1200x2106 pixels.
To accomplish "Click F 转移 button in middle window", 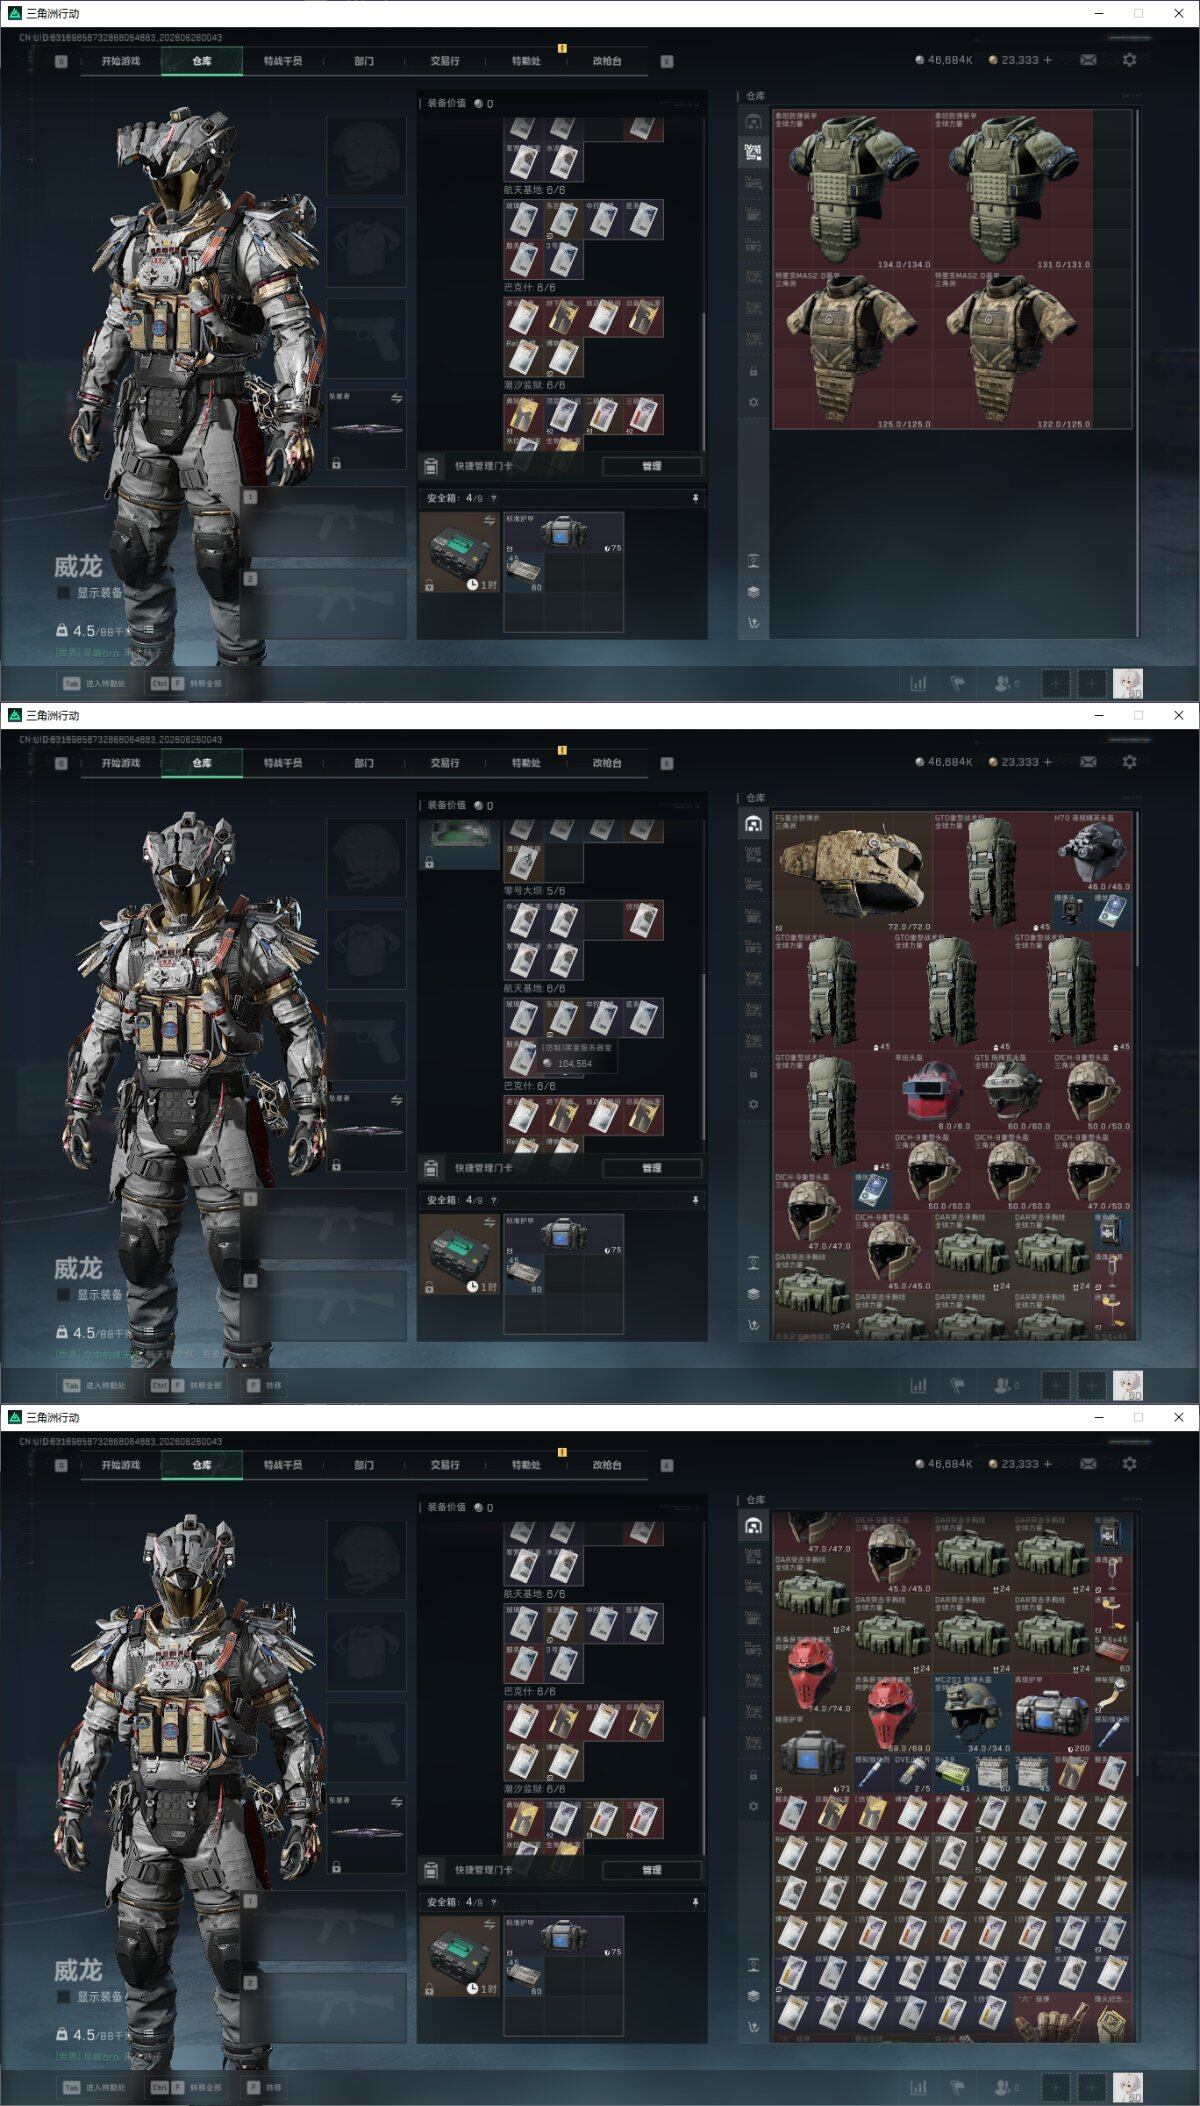I will click(x=265, y=1386).
